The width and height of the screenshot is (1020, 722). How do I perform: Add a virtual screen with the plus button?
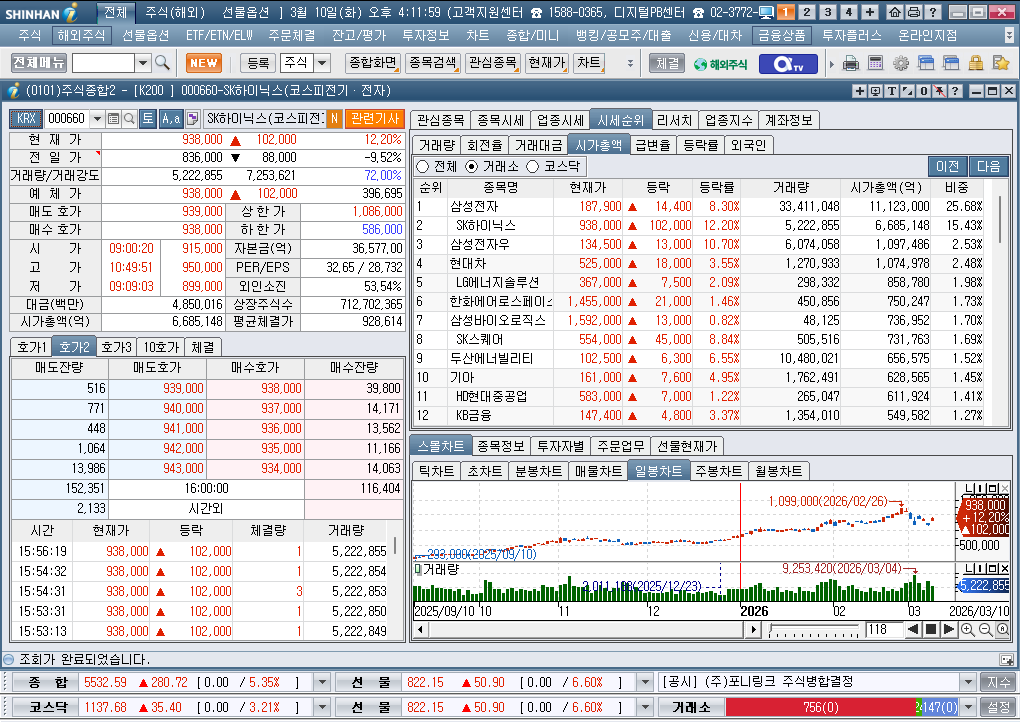coord(870,12)
